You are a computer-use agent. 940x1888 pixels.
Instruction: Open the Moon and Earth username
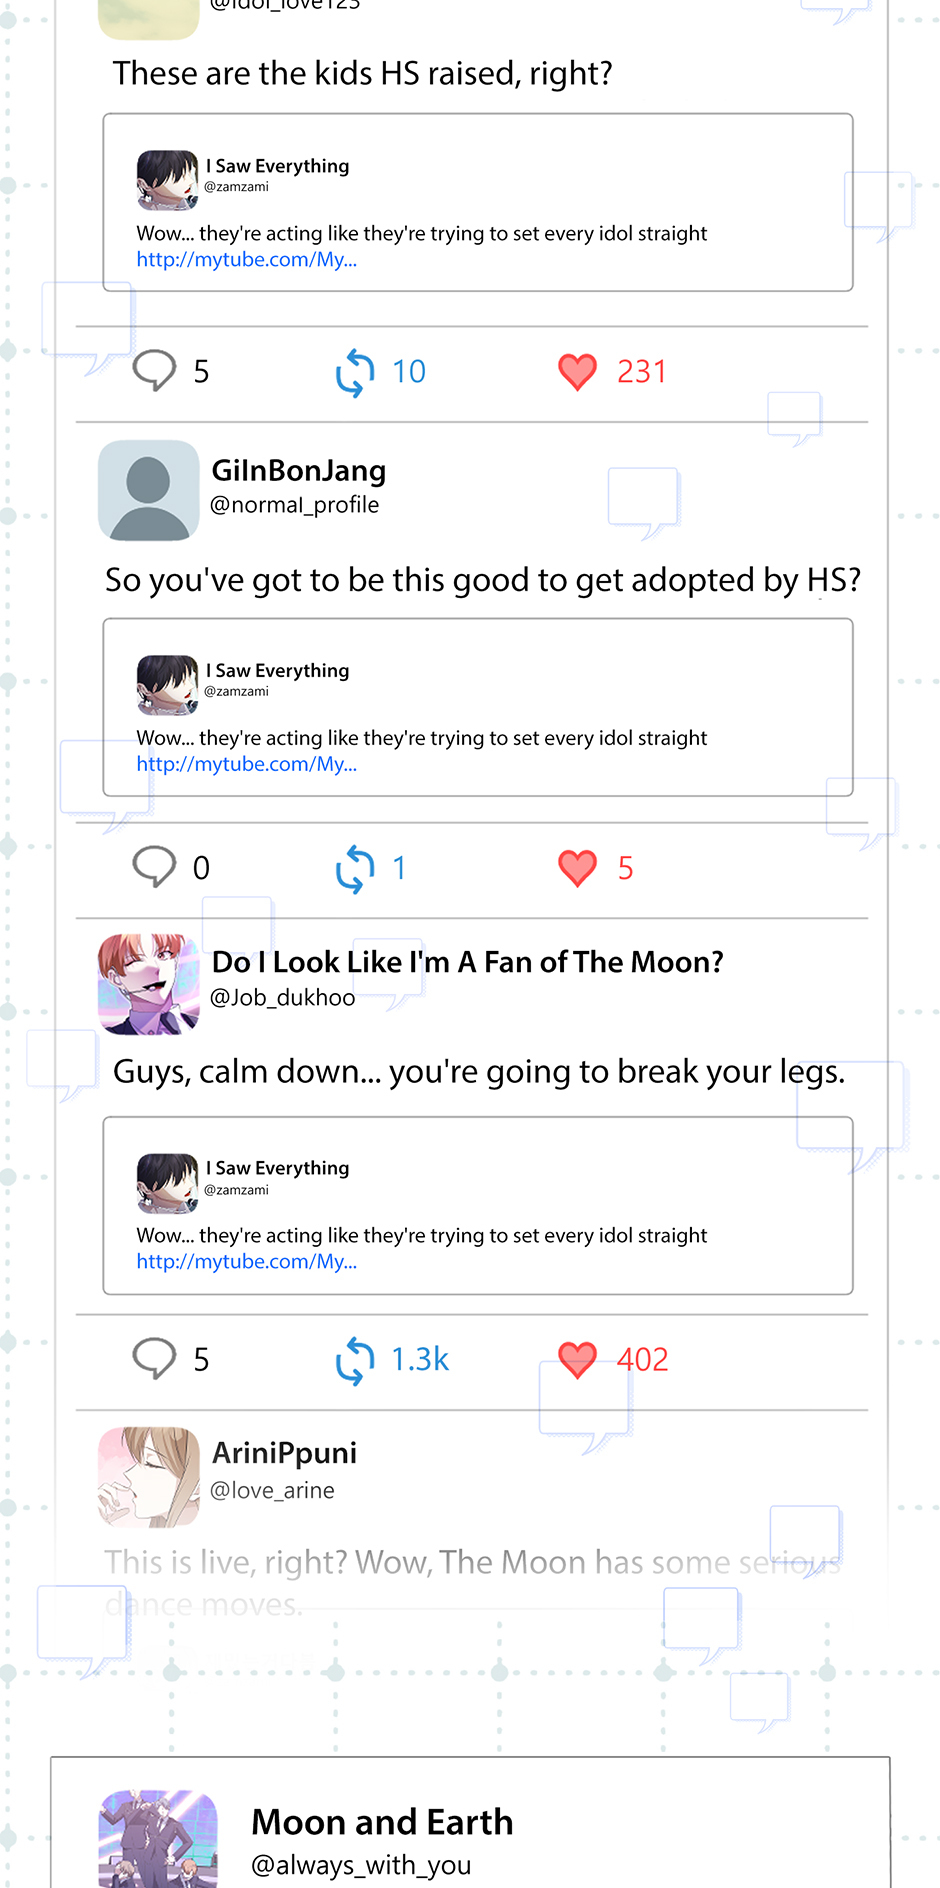382,1822
